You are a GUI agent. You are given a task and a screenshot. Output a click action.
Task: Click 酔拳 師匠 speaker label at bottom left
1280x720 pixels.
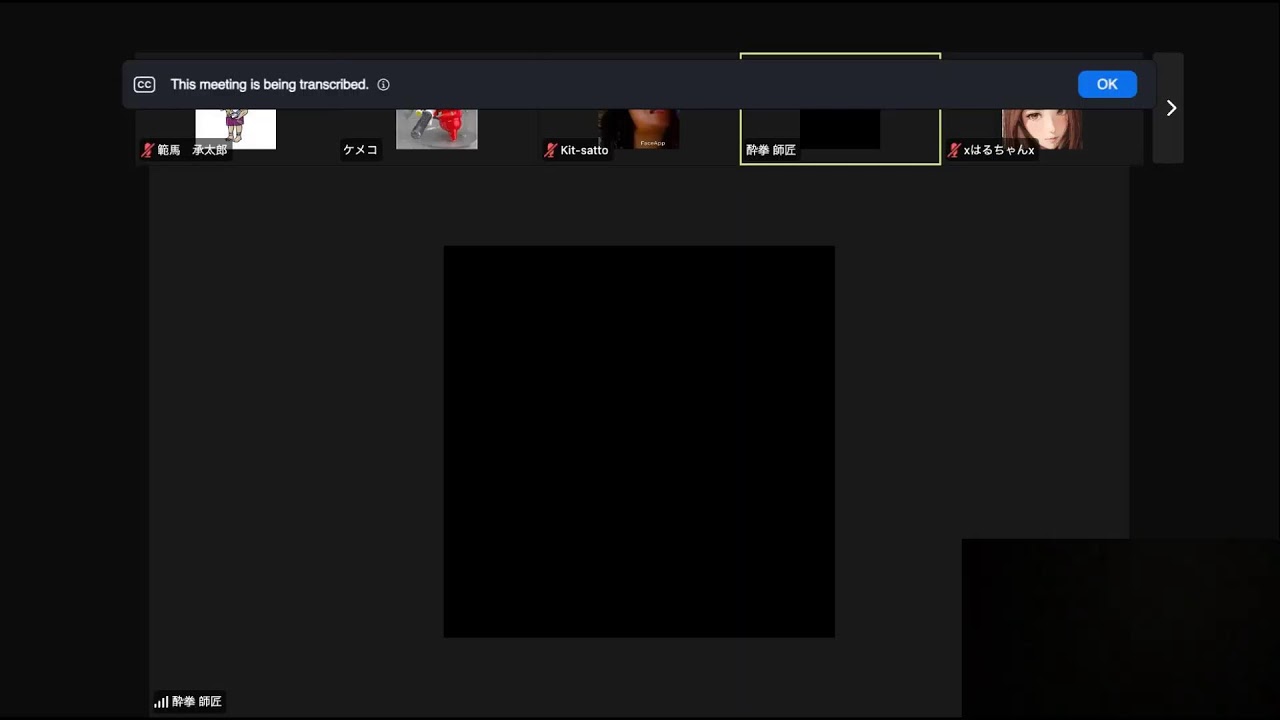pyautogui.click(x=196, y=702)
